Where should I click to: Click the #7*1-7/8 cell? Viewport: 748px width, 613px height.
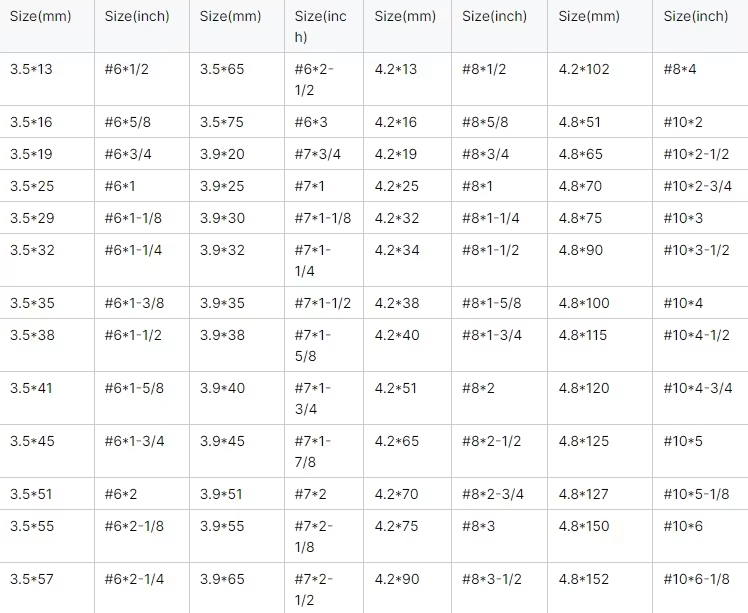(314, 451)
